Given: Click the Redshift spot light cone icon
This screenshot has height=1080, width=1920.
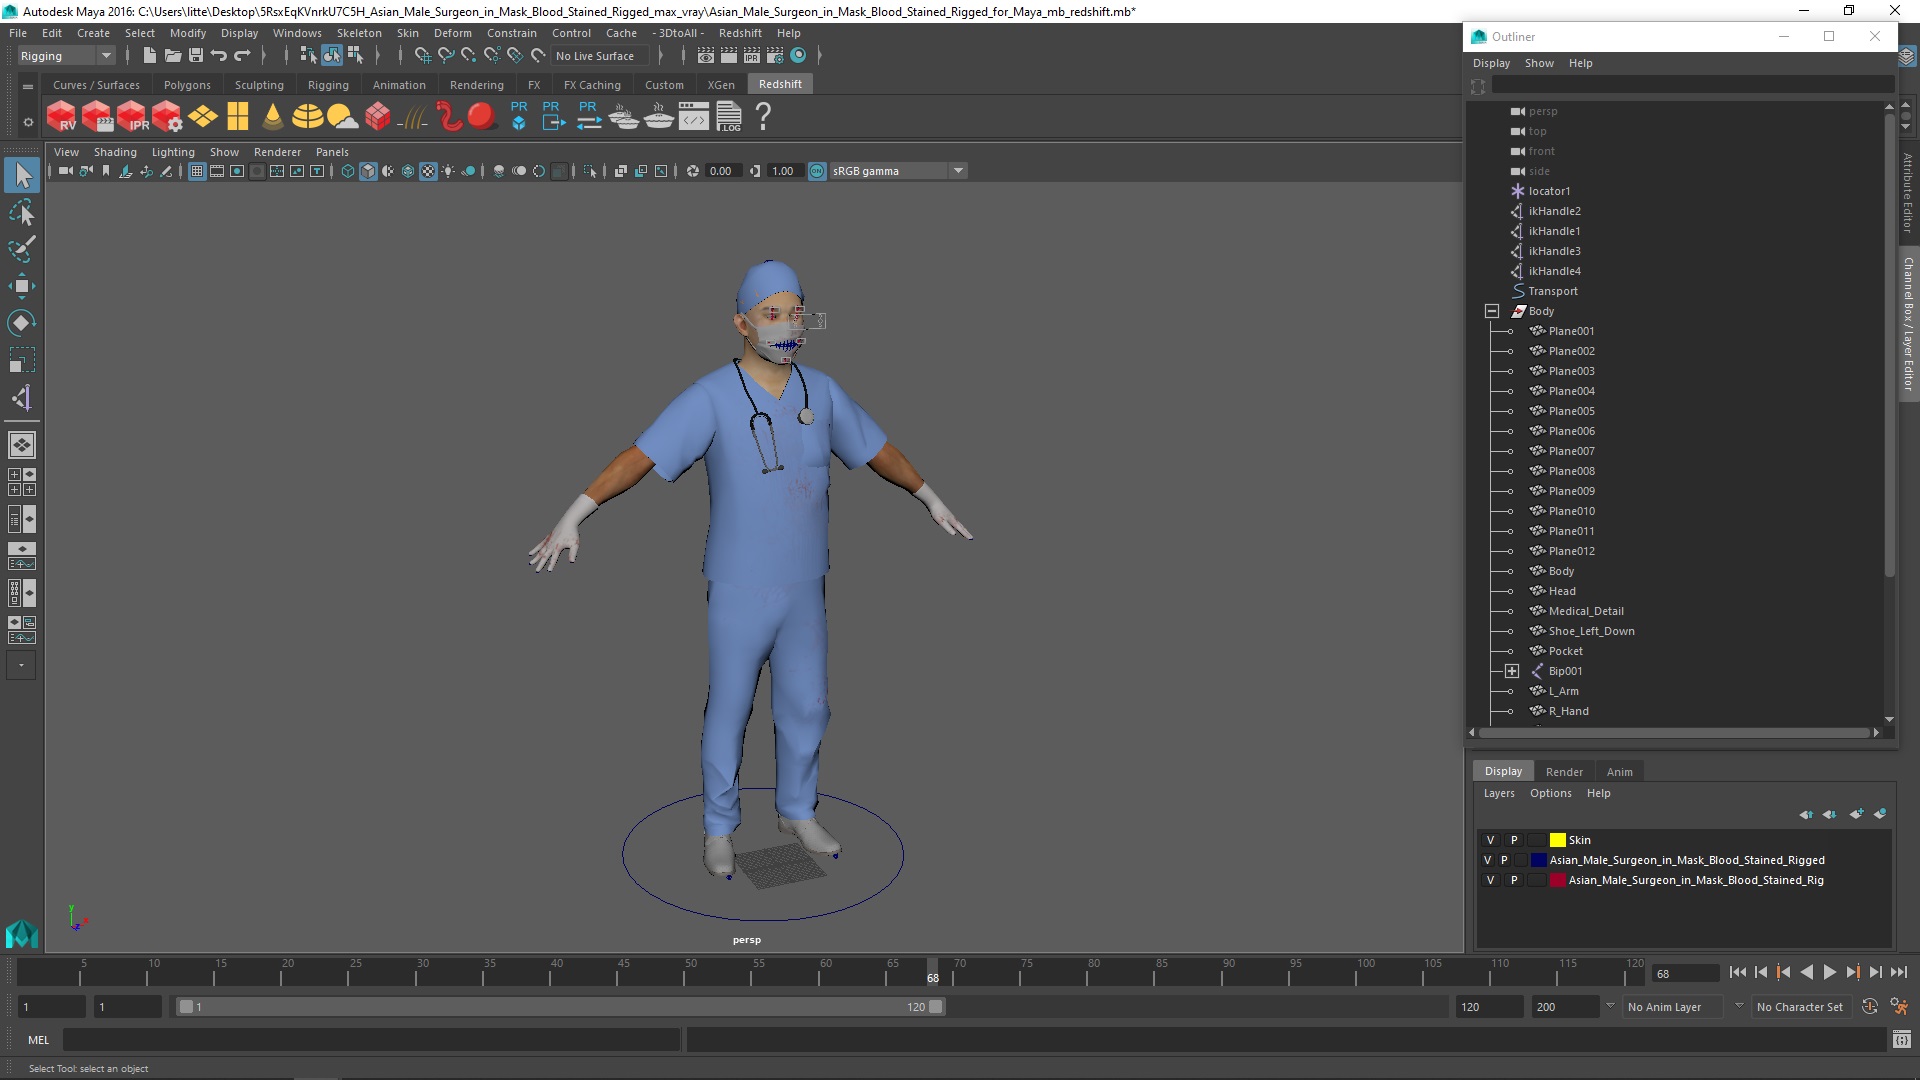Looking at the screenshot, I should click(x=272, y=117).
